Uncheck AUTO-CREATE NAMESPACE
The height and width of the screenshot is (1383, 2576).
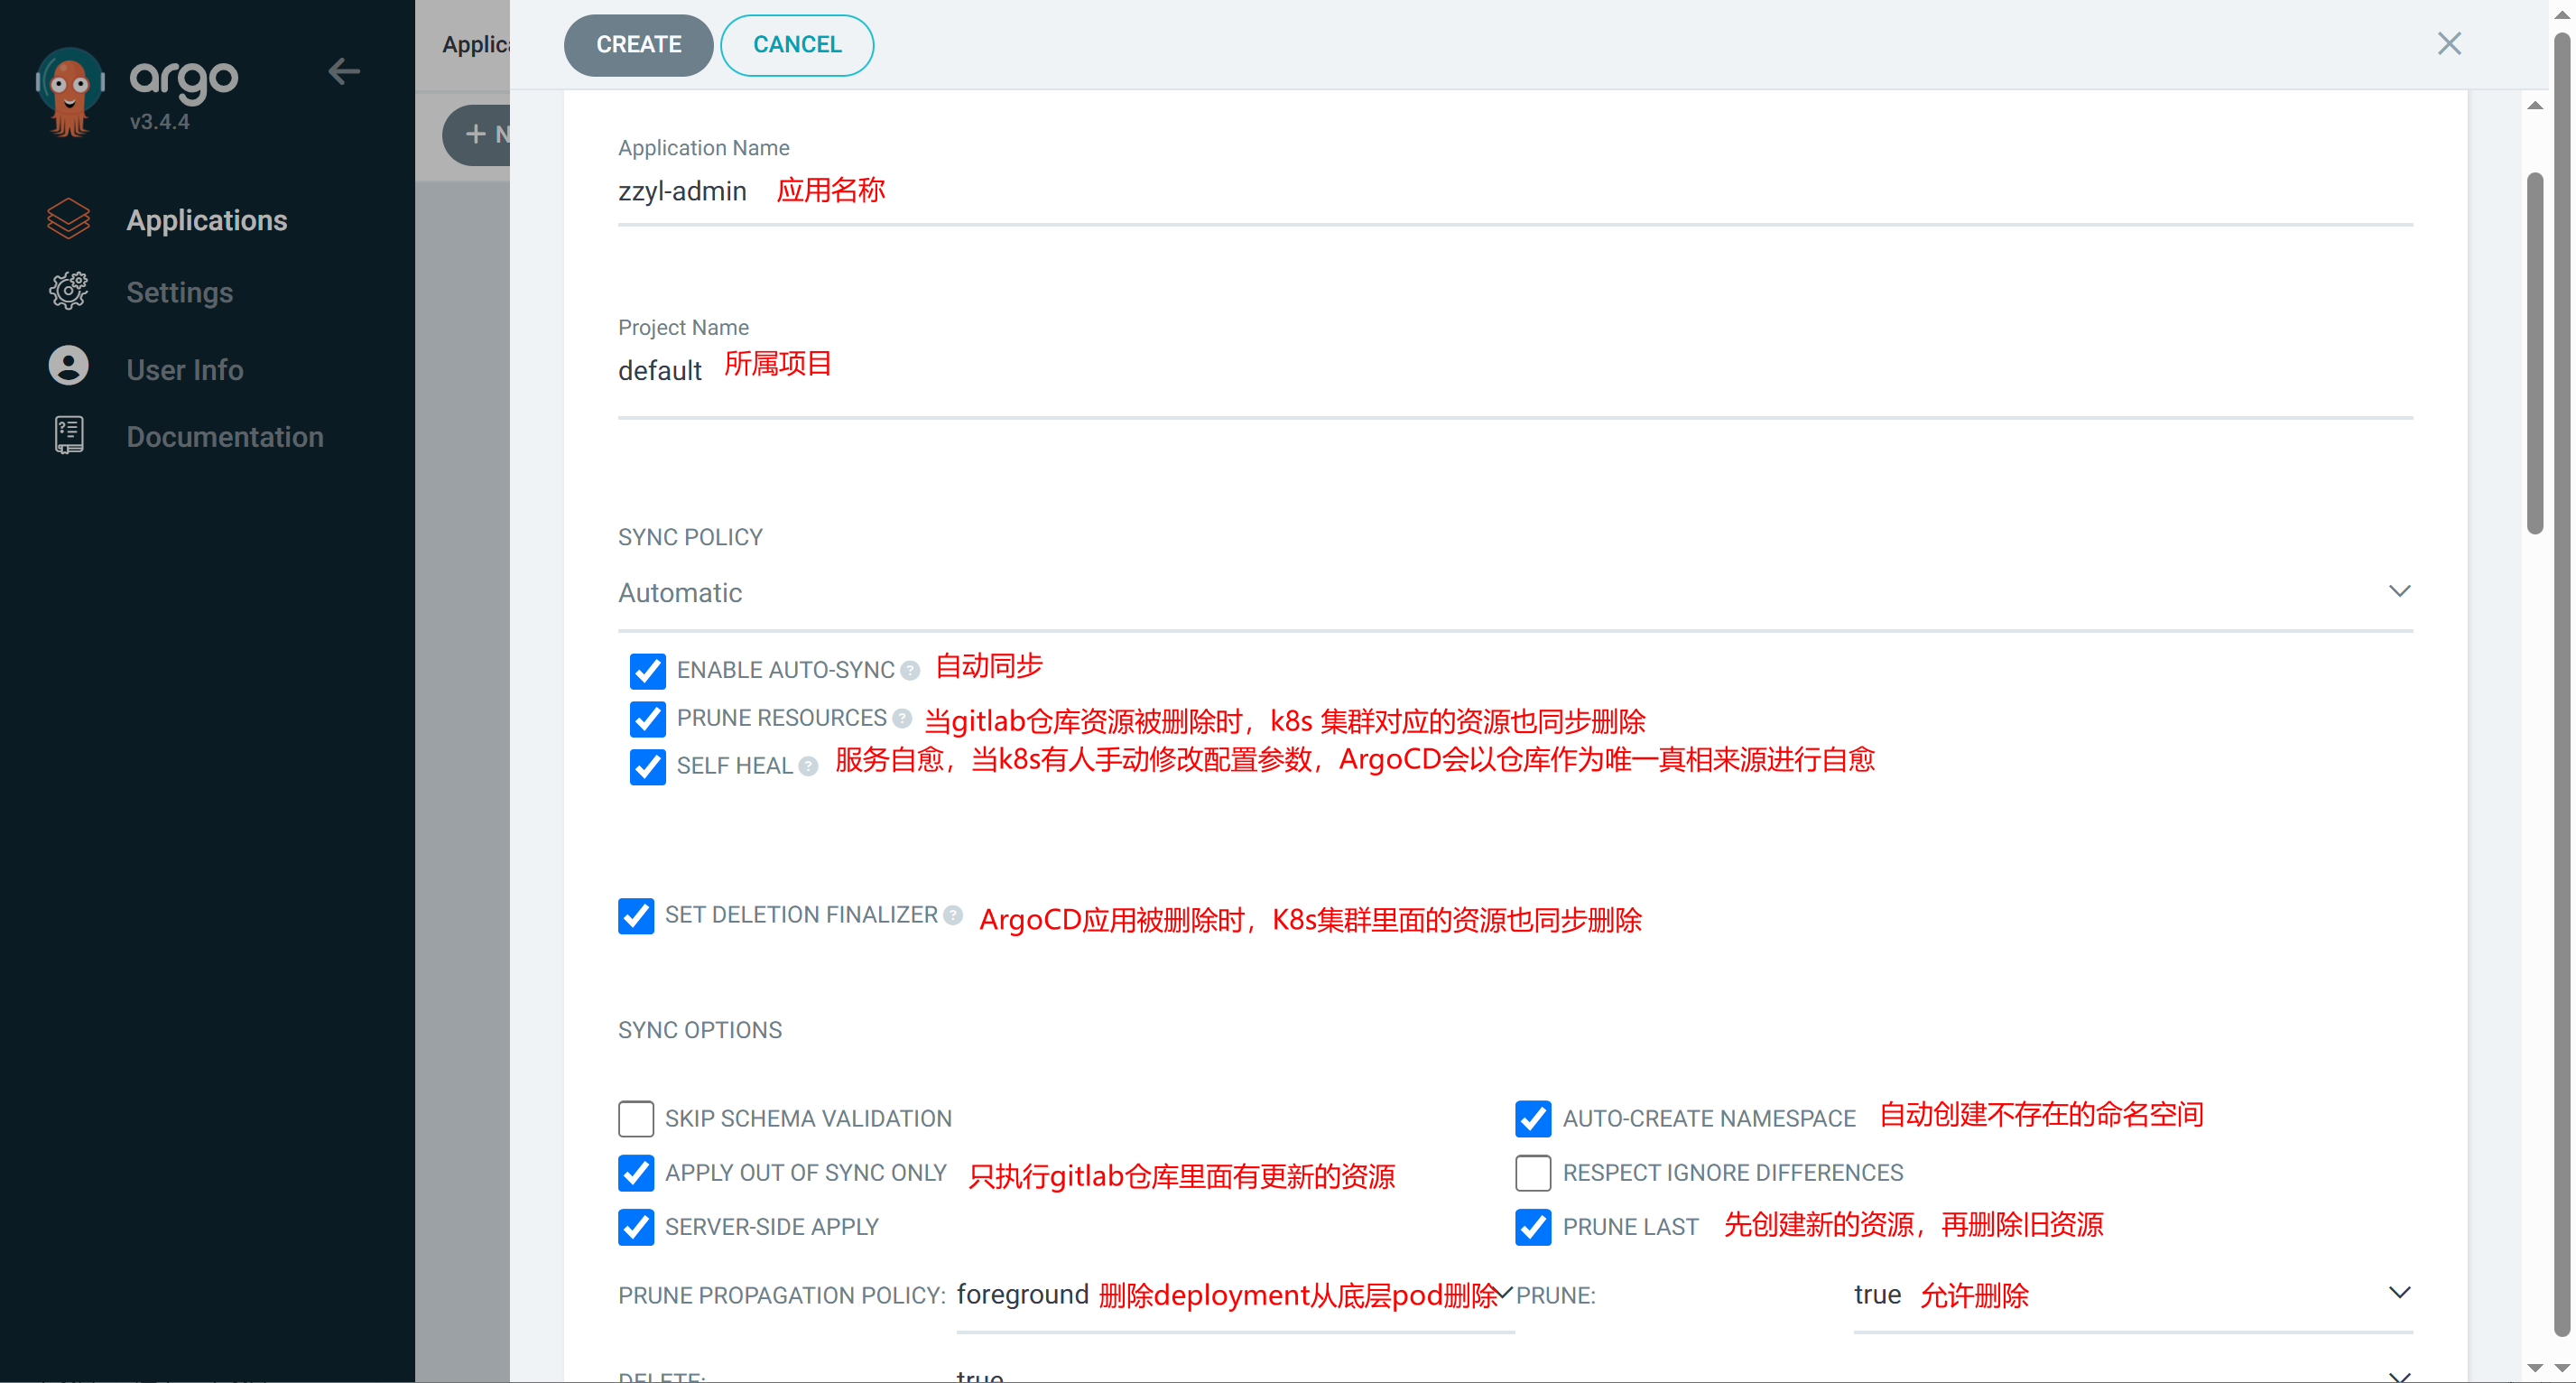(1533, 1119)
